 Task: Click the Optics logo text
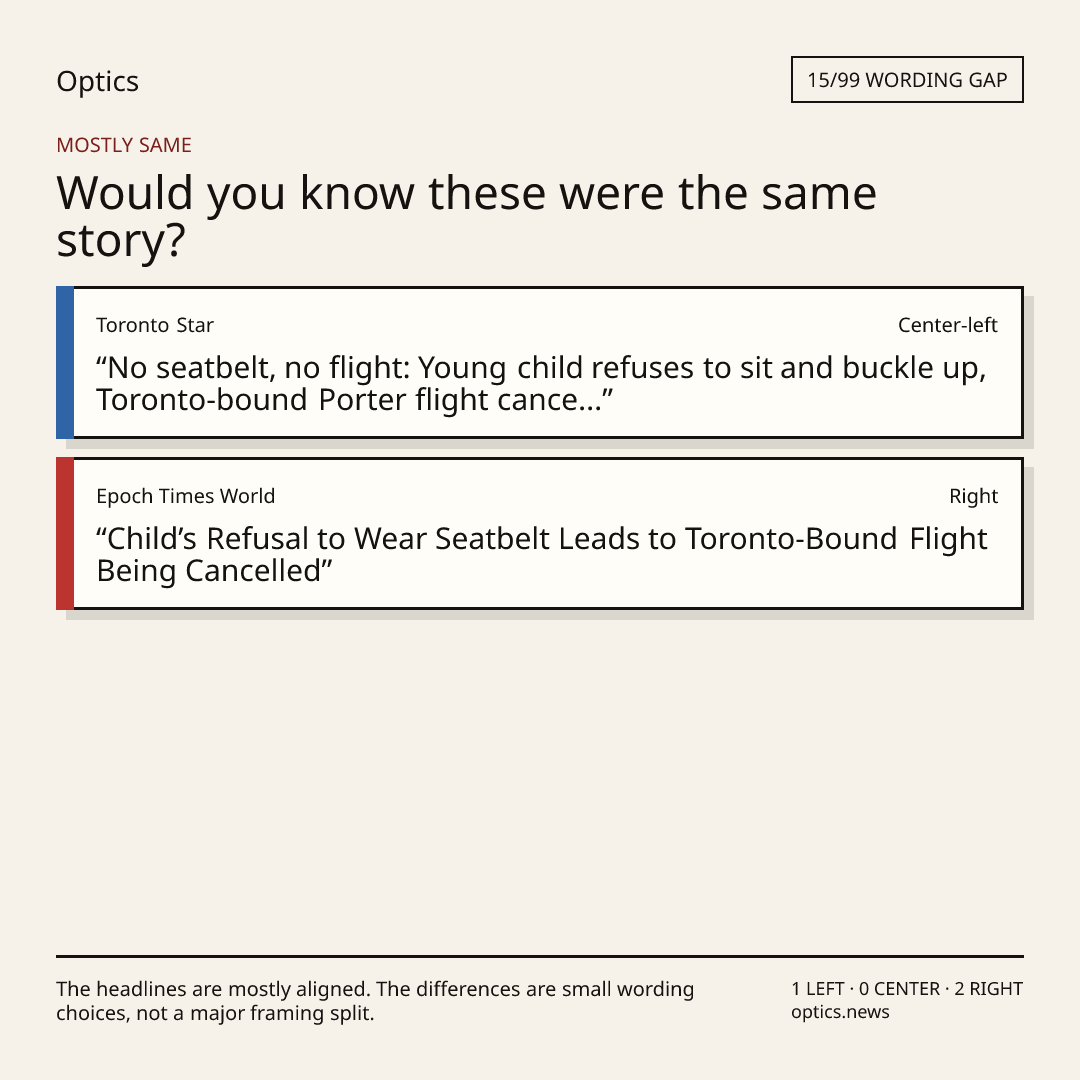[x=97, y=81]
